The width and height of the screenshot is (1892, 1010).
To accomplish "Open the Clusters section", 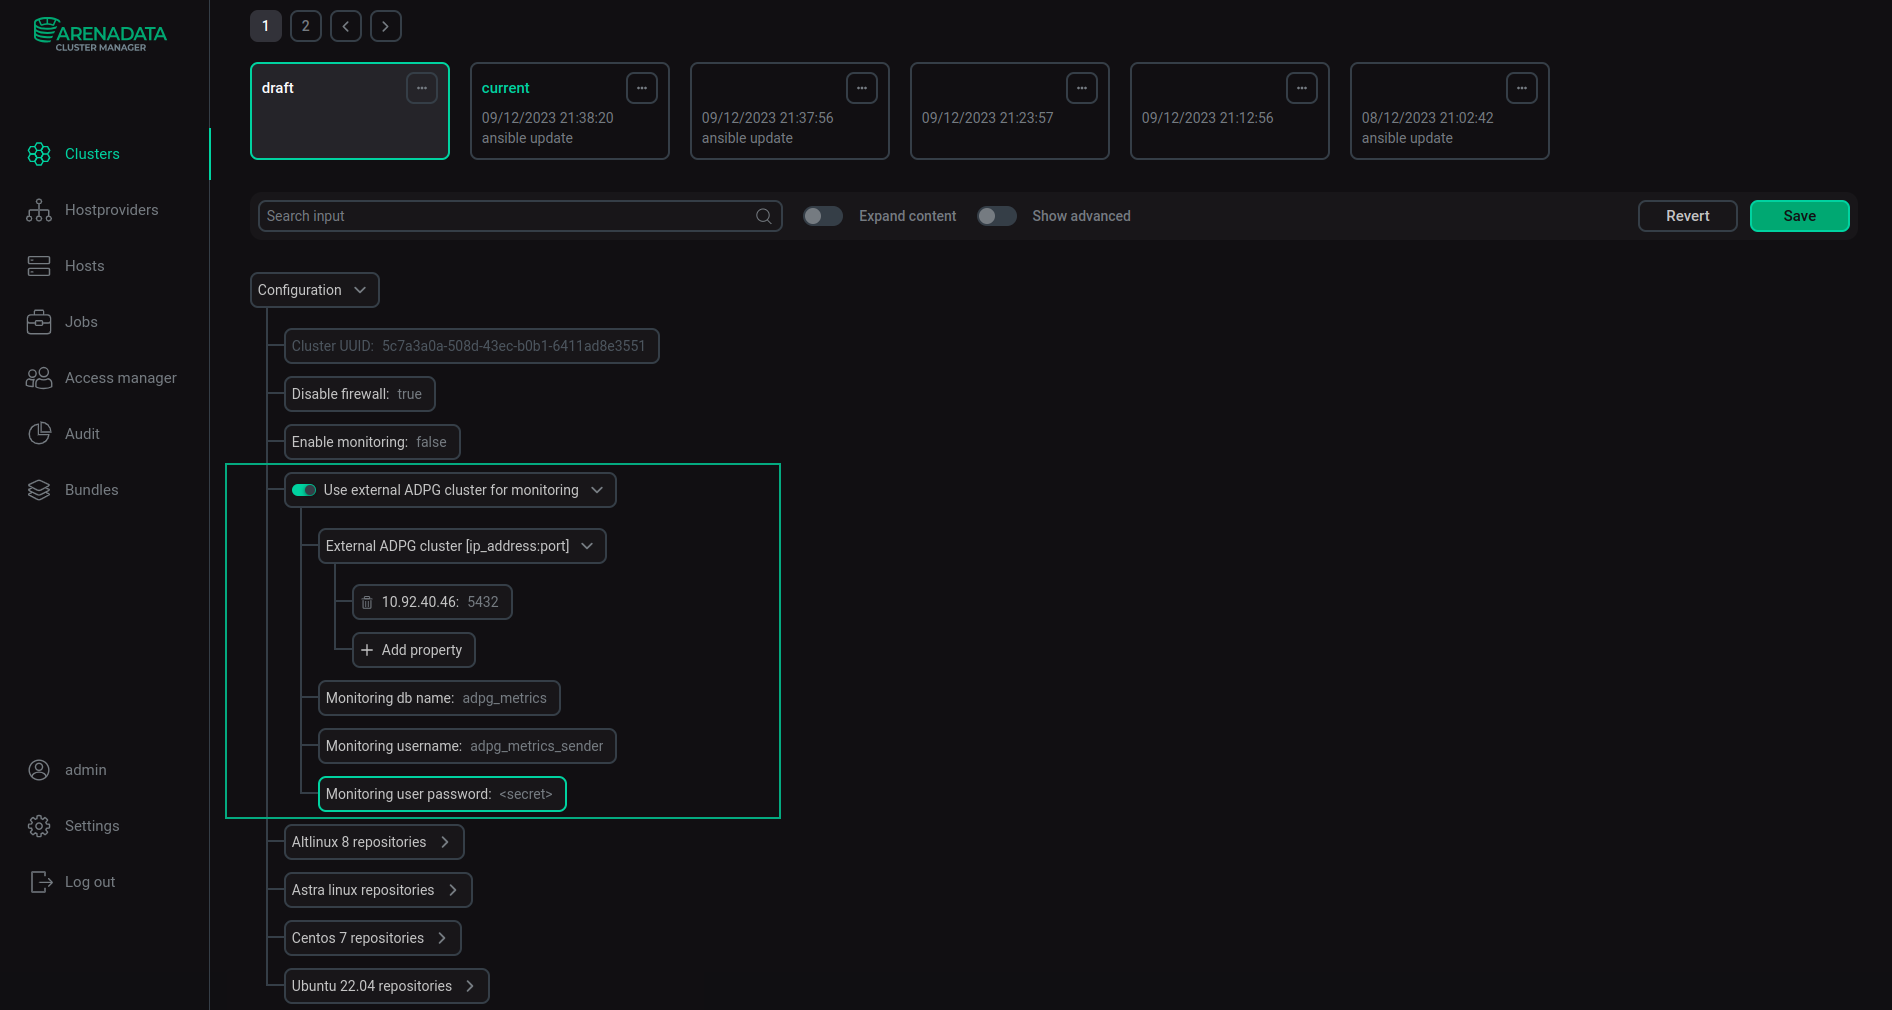I will (92, 154).
